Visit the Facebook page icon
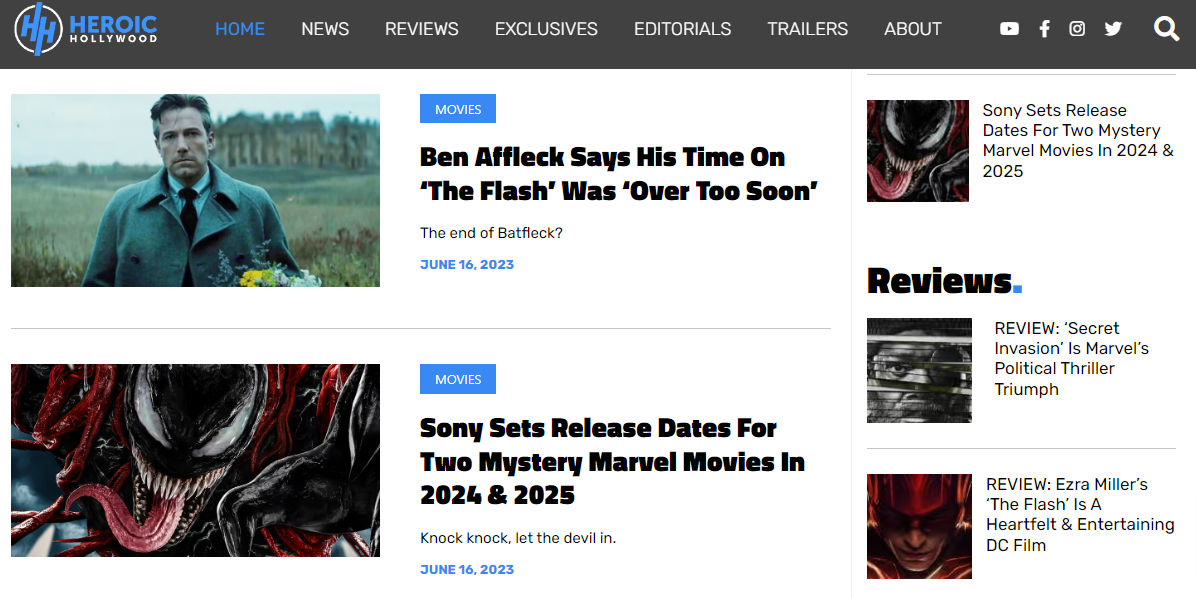 pos(1044,29)
